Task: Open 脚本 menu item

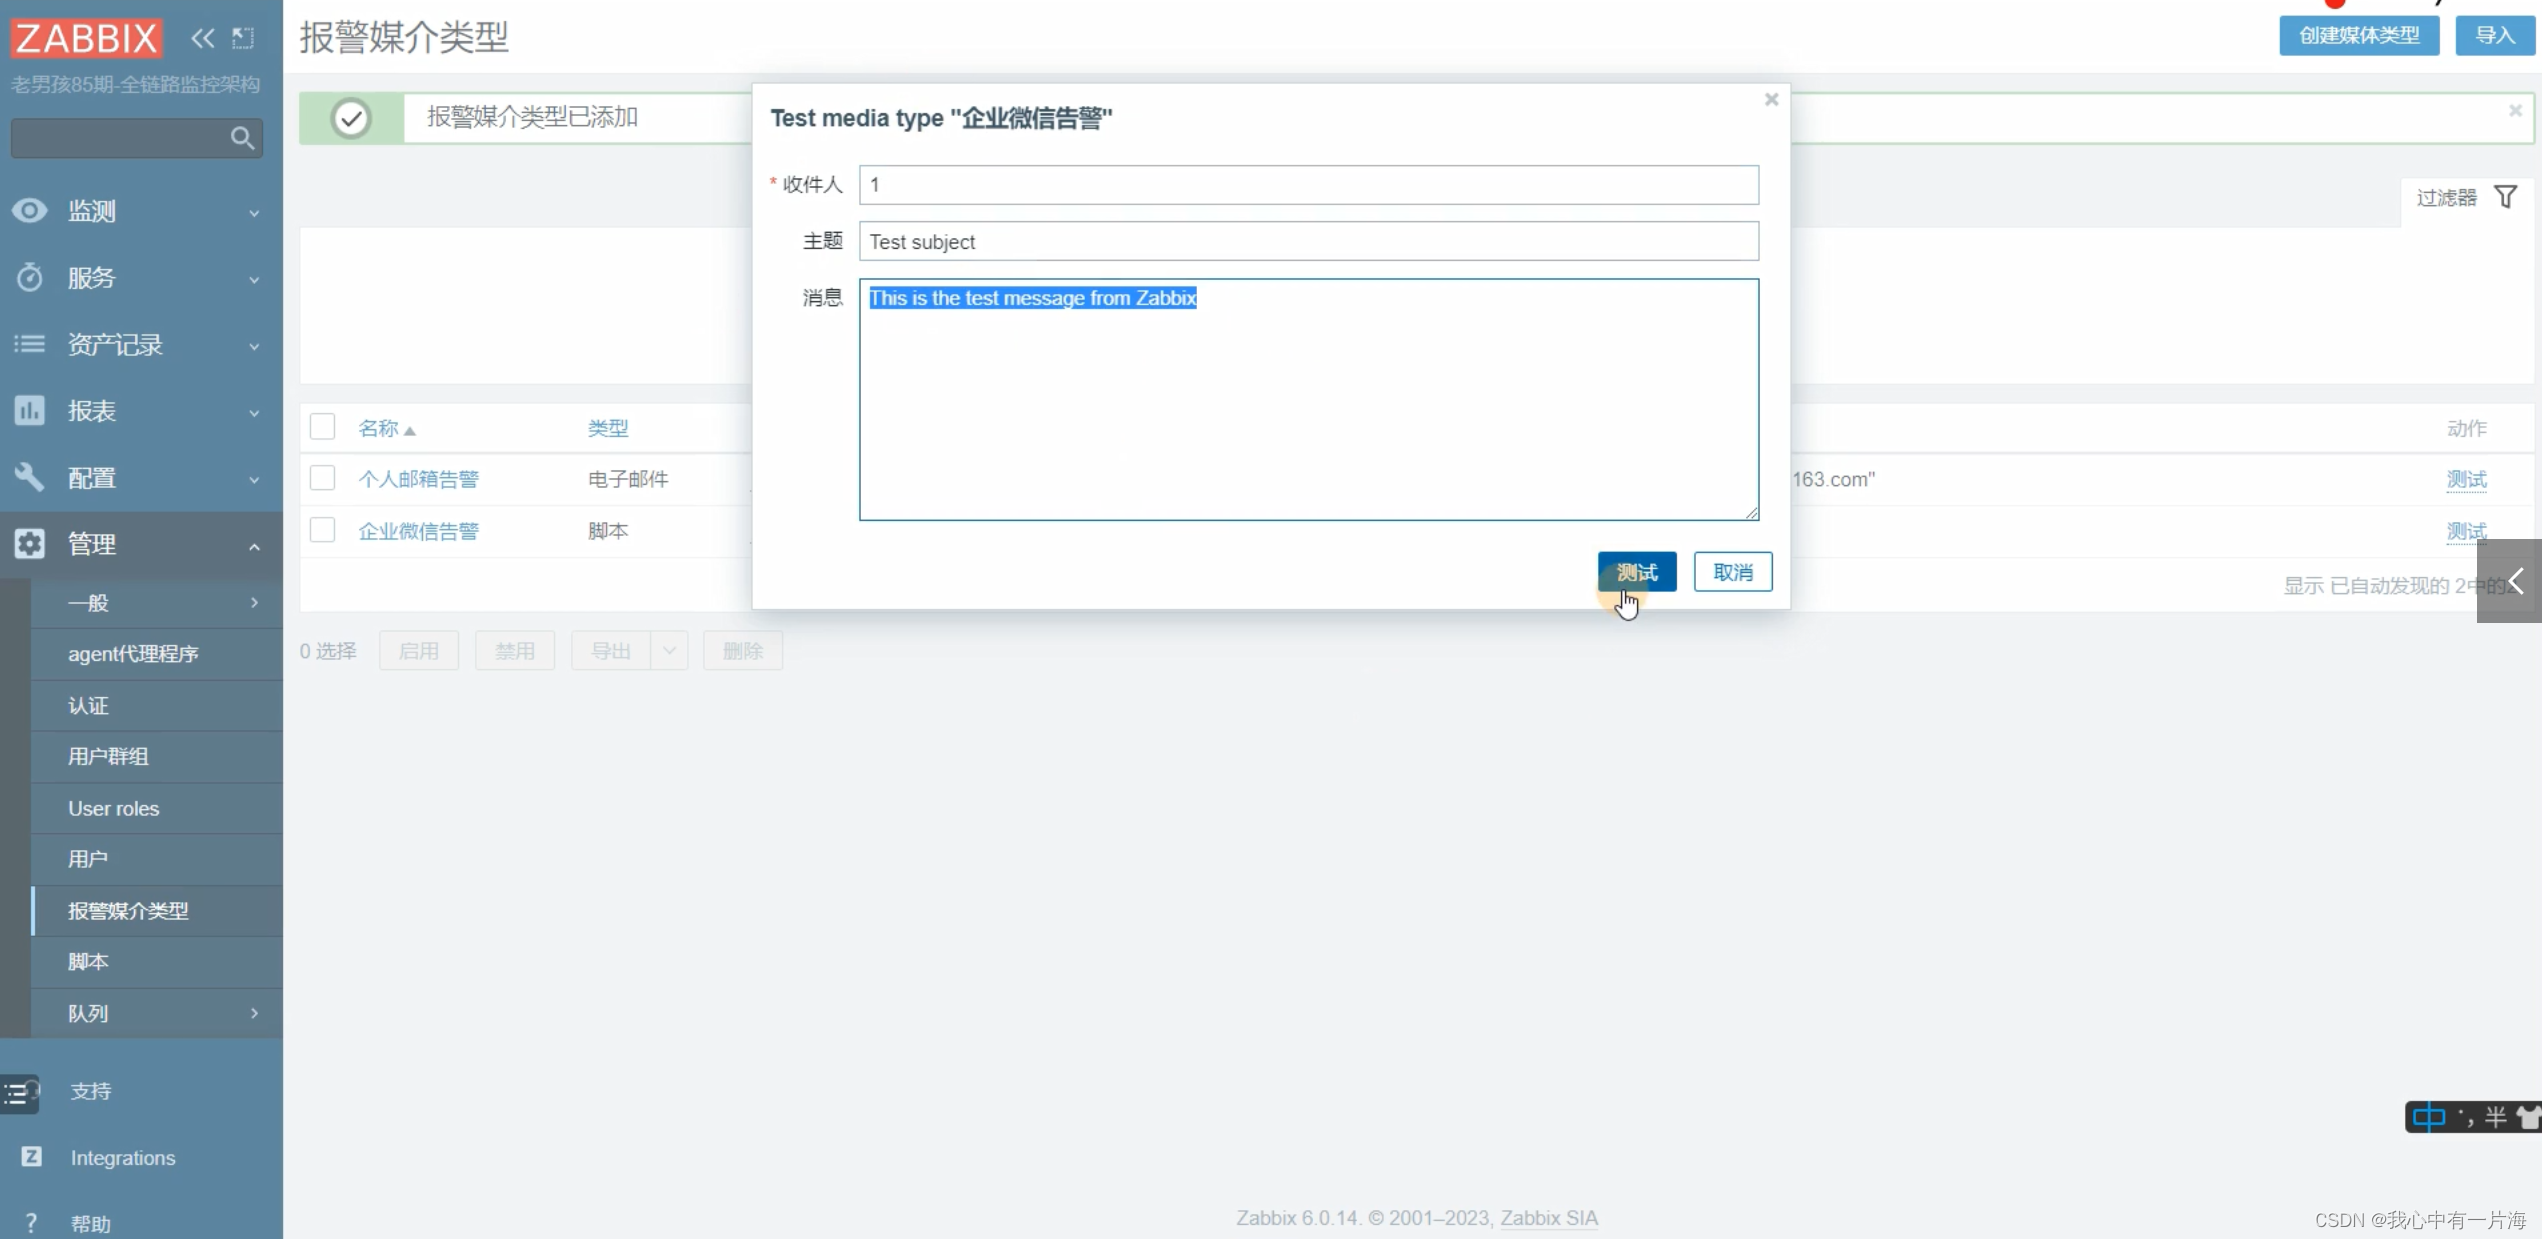Action: click(157, 962)
